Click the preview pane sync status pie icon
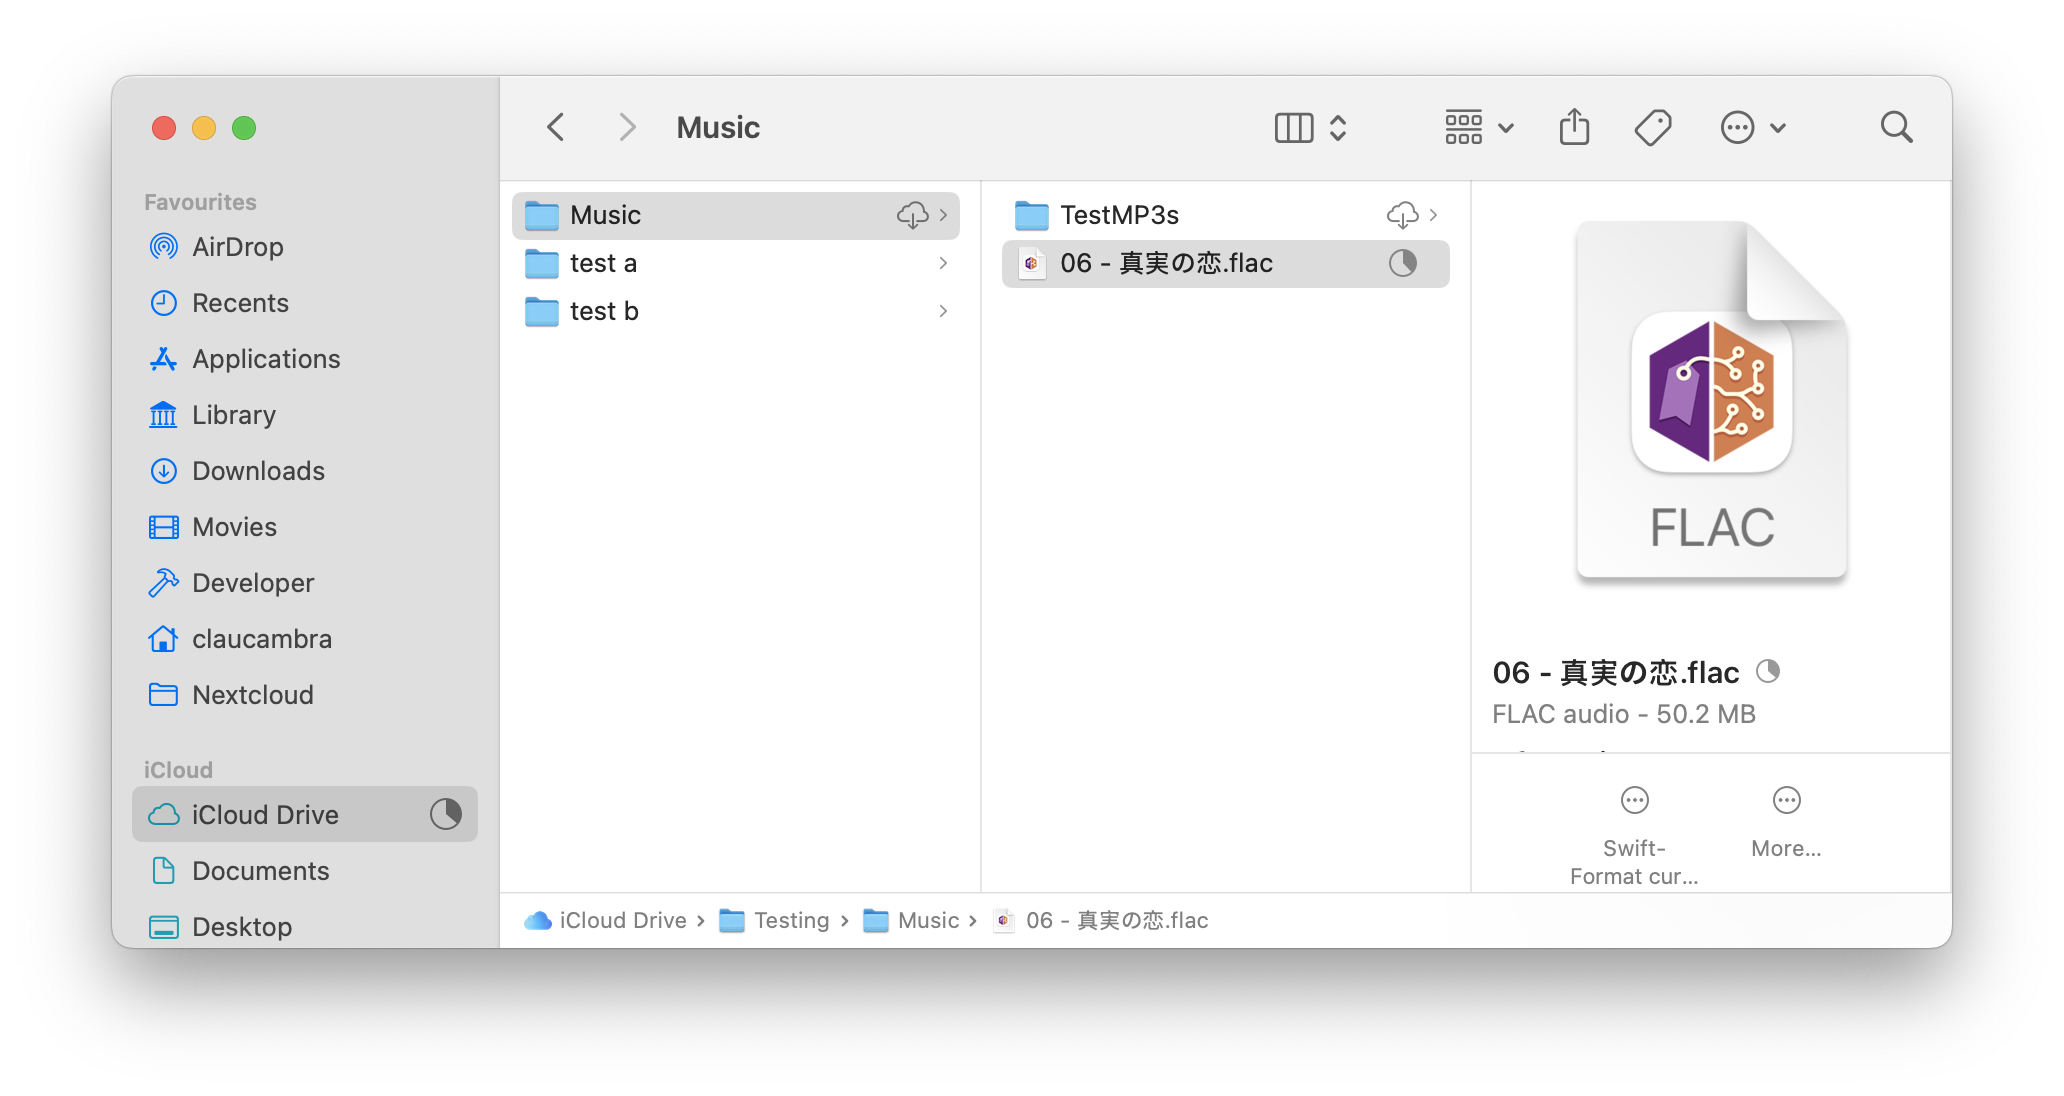 1768,671
